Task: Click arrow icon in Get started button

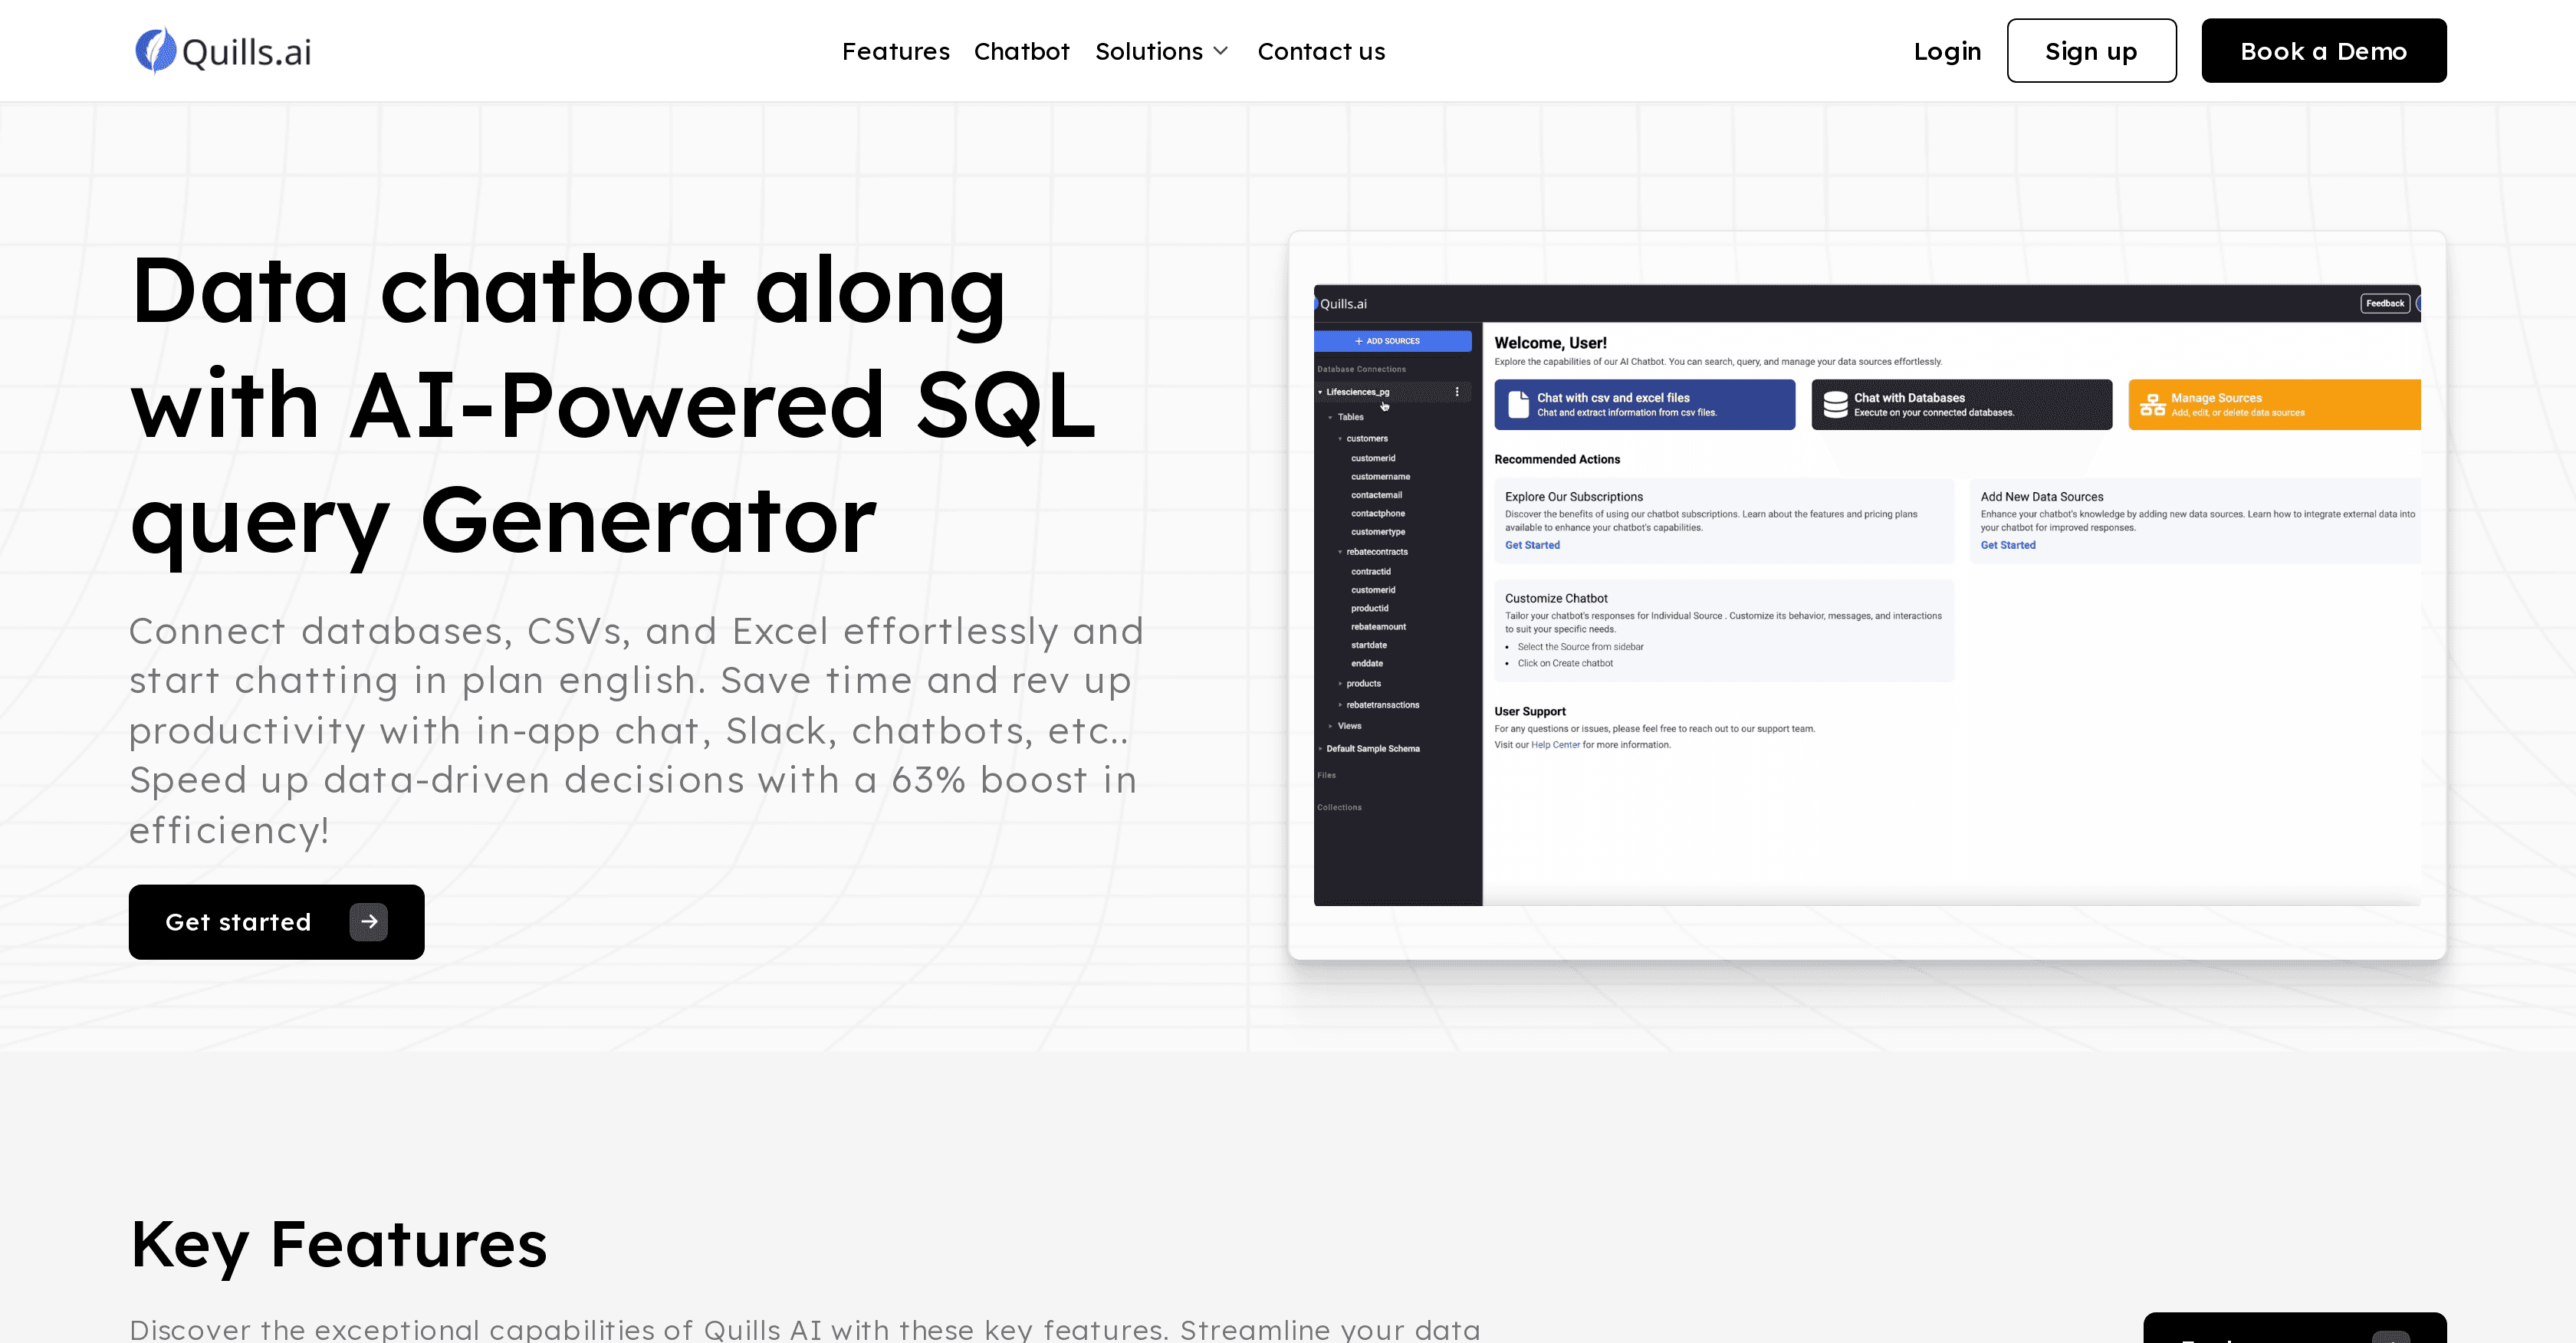Action: (368, 921)
